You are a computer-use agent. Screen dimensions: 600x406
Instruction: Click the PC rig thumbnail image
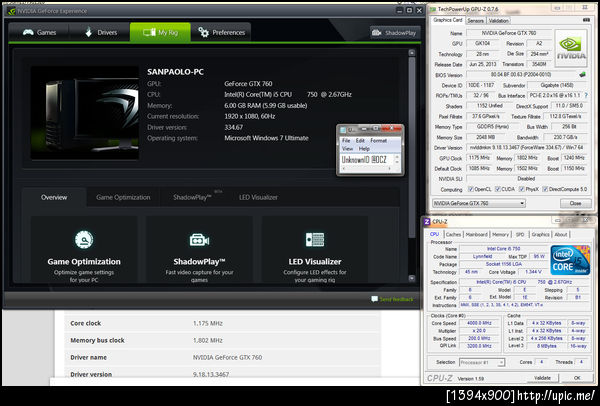pos(85,113)
